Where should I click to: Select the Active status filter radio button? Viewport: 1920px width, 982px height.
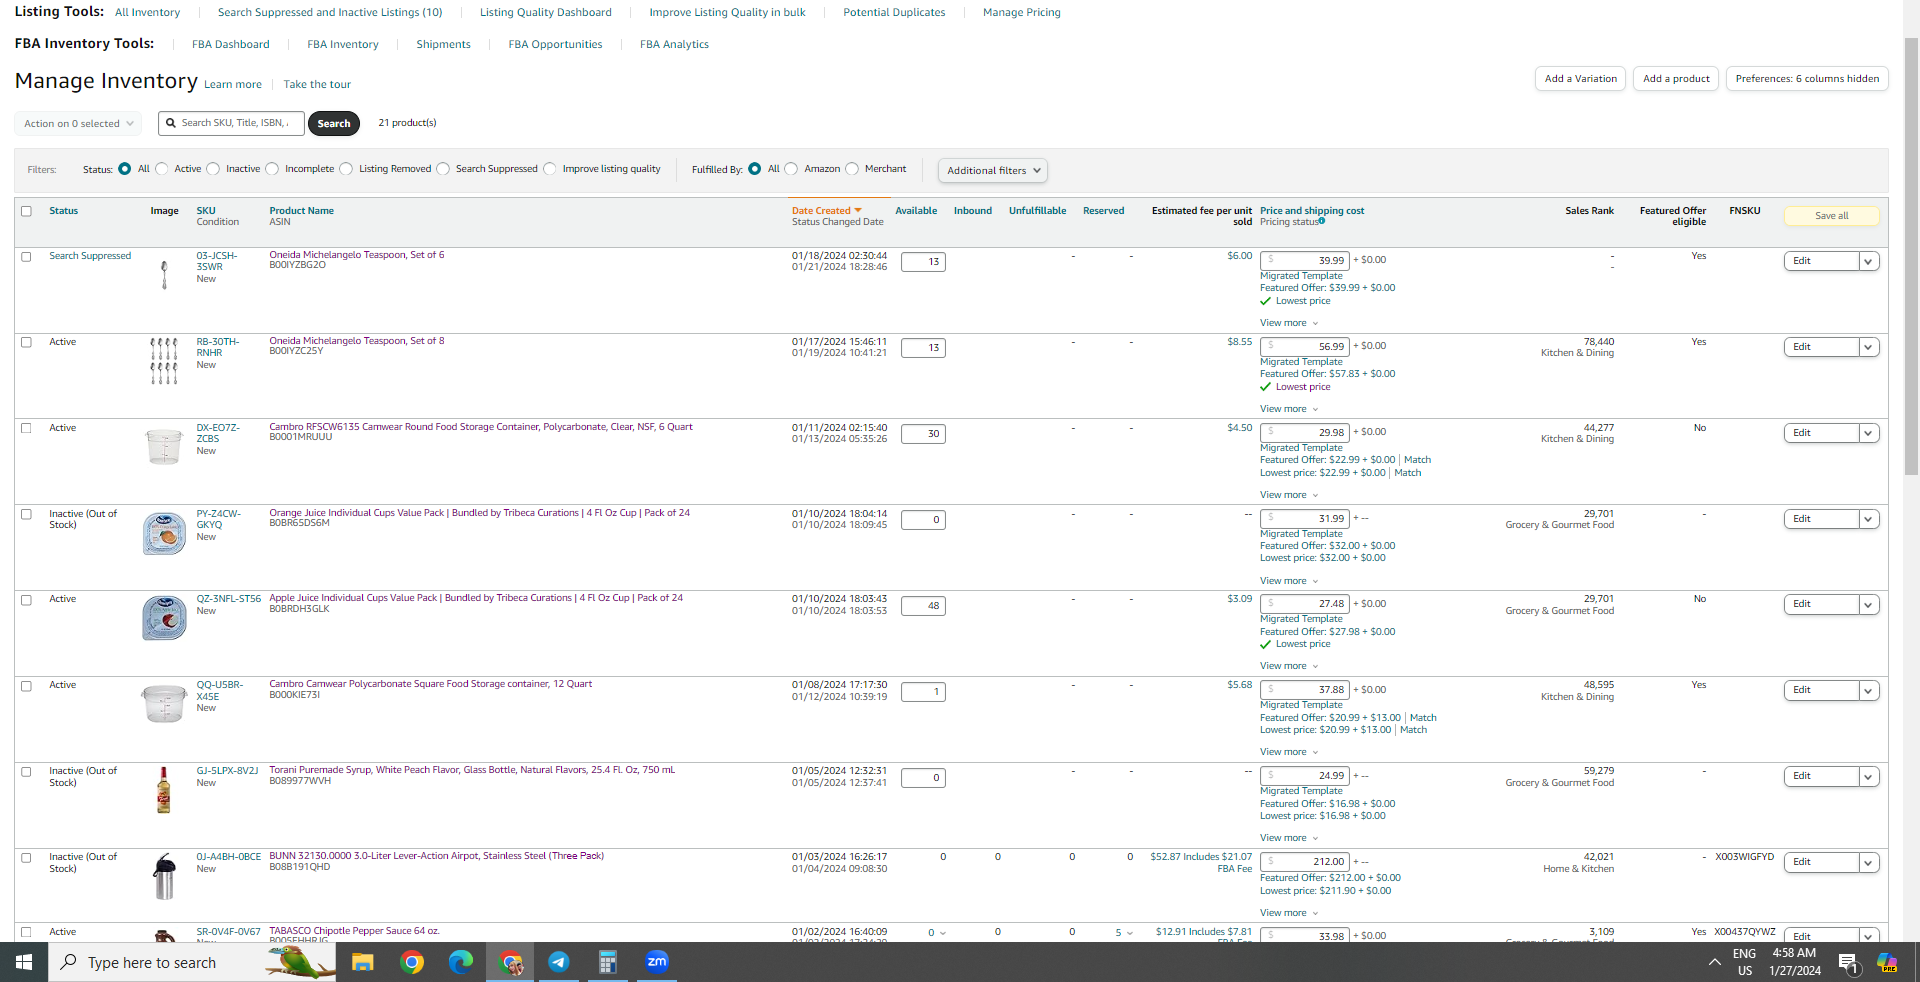tap(162, 169)
